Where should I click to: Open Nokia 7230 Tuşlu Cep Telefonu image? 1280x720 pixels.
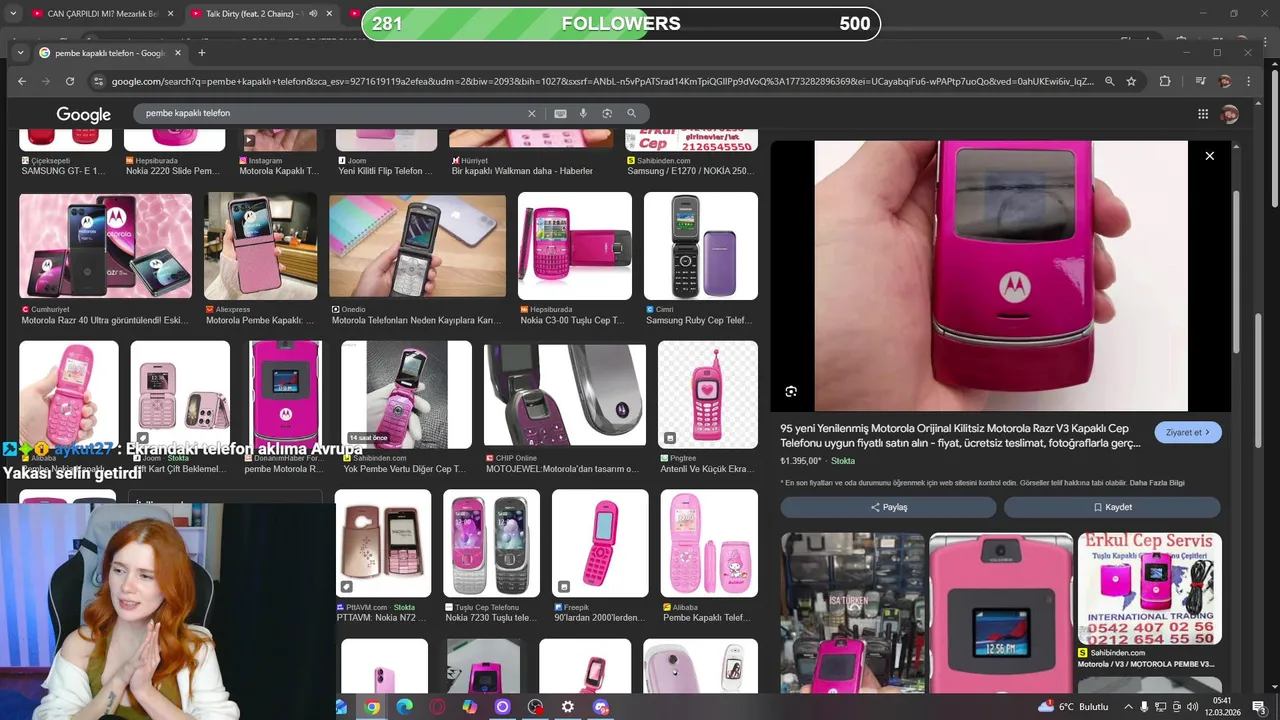(491, 543)
